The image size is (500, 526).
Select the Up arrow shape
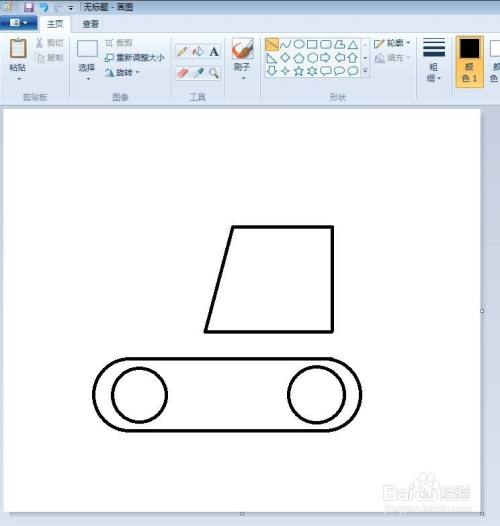(353, 58)
